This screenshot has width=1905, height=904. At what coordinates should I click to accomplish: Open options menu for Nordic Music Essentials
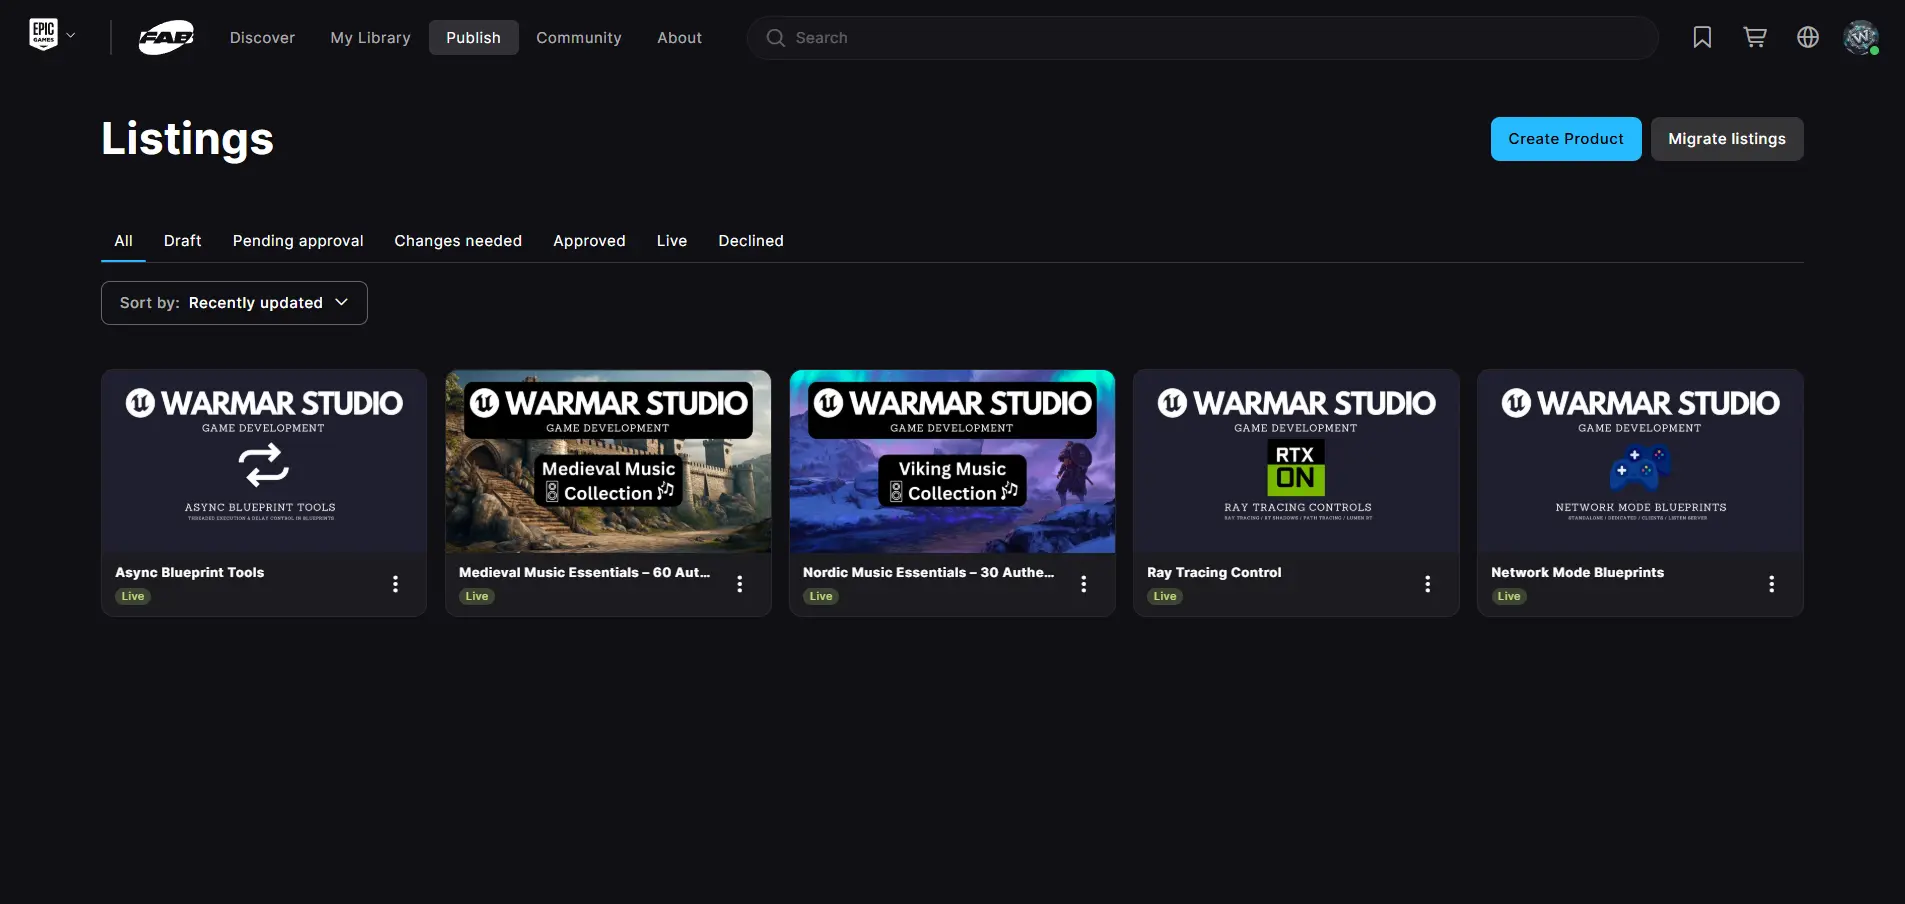click(x=1084, y=584)
